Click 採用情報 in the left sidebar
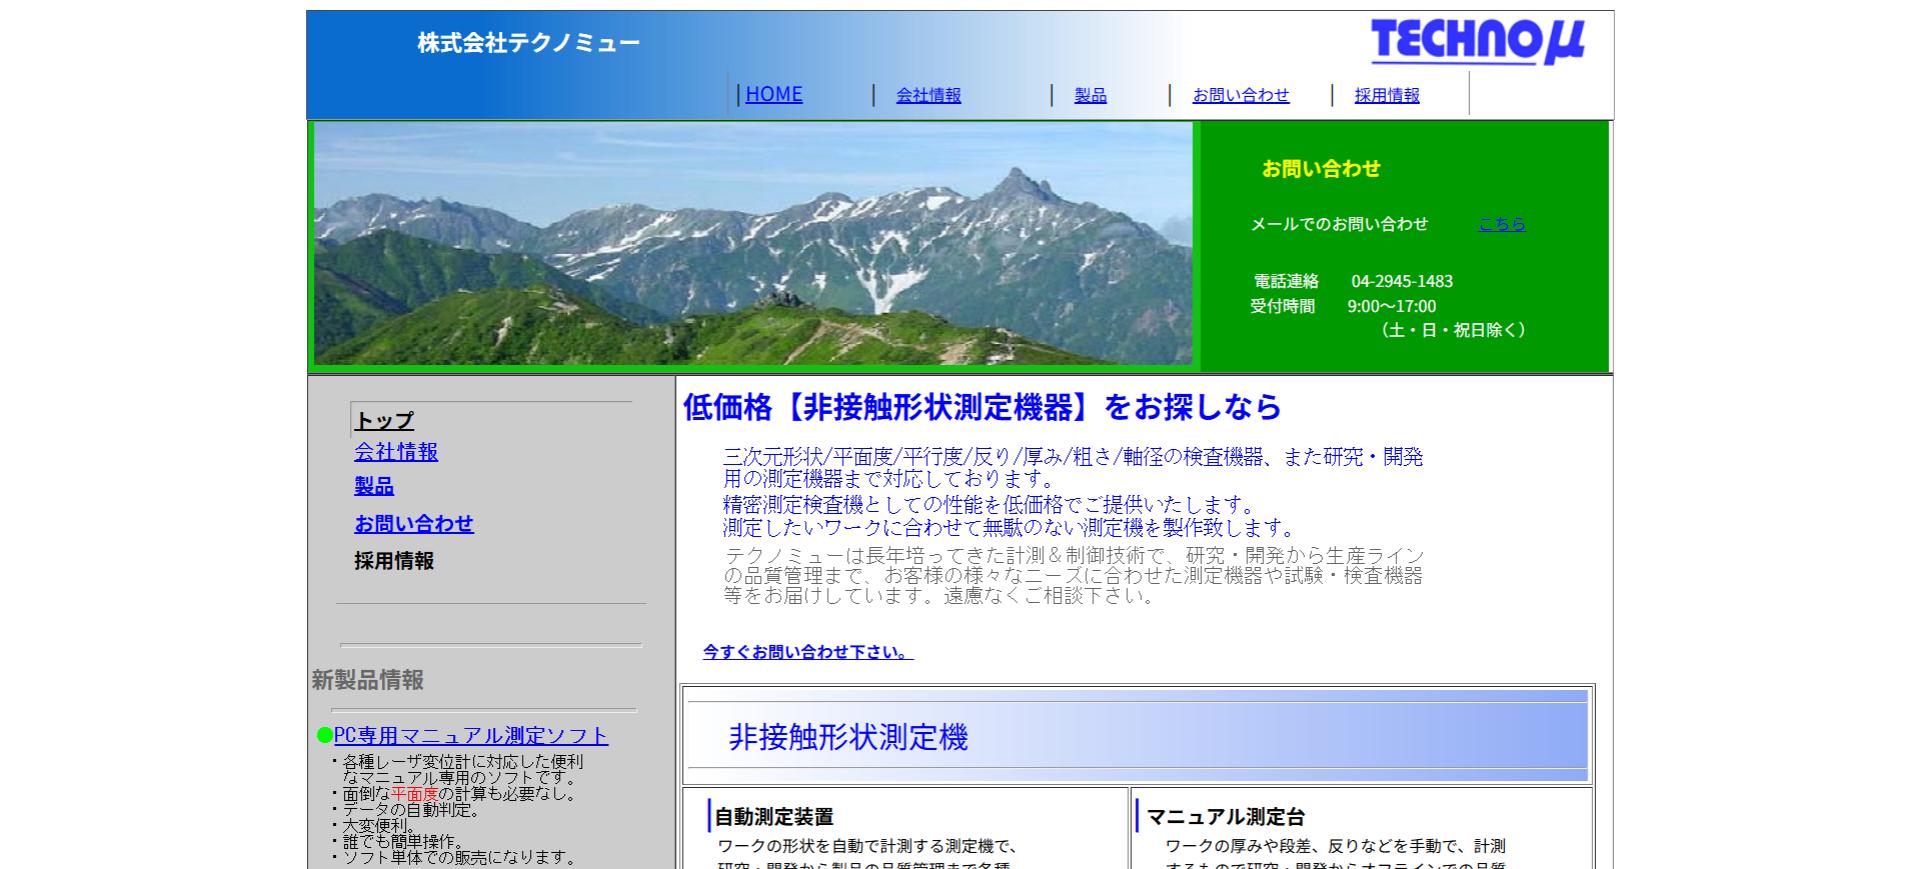The width and height of the screenshot is (1920, 869). tap(394, 560)
